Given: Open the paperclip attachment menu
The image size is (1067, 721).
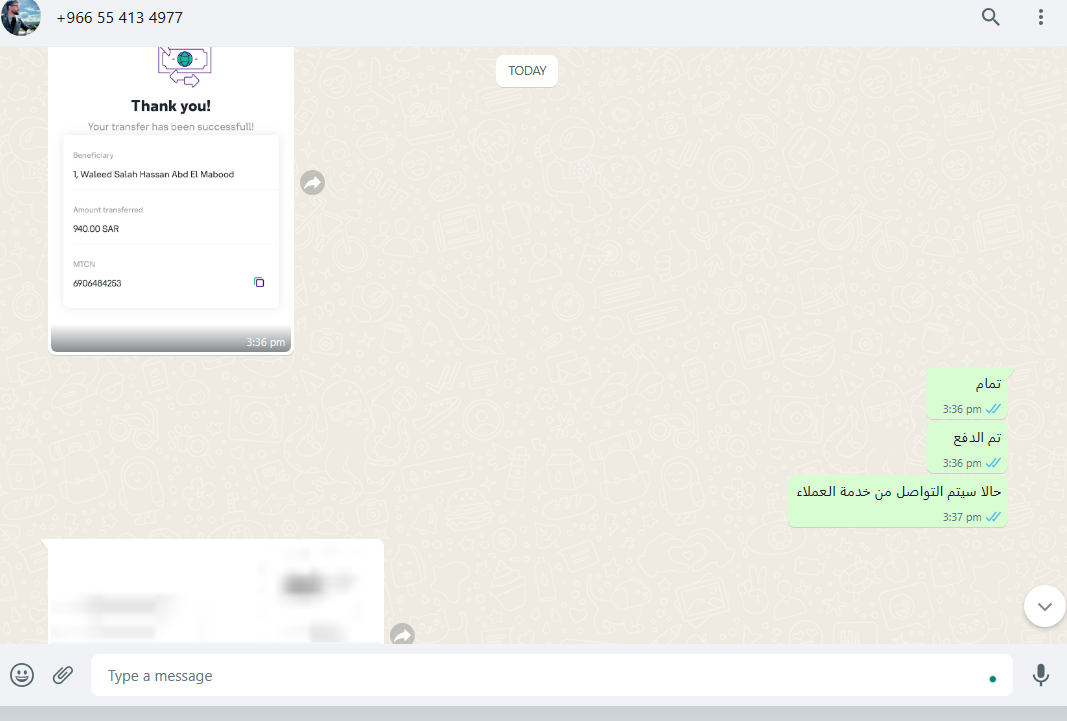Looking at the screenshot, I should (63, 675).
